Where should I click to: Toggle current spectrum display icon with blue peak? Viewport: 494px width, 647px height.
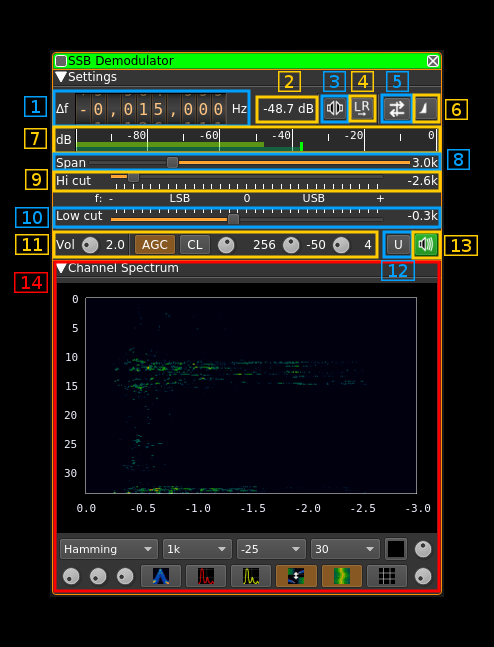pos(161,576)
